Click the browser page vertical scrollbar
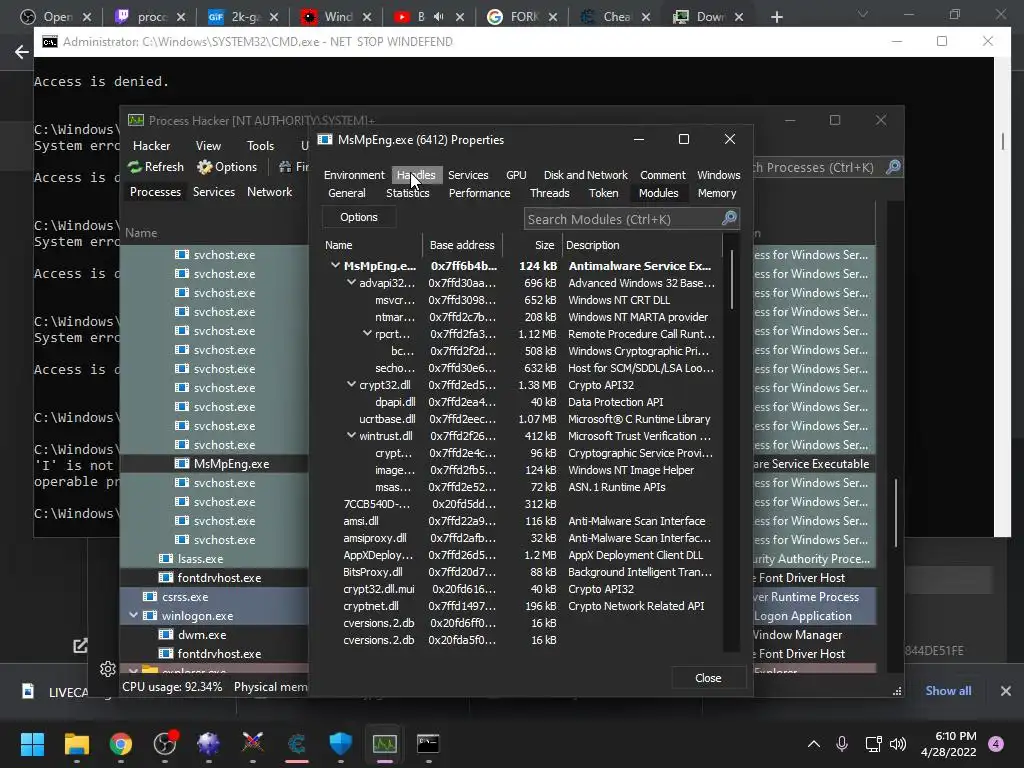The image size is (1024, 768). coord(1003,142)
